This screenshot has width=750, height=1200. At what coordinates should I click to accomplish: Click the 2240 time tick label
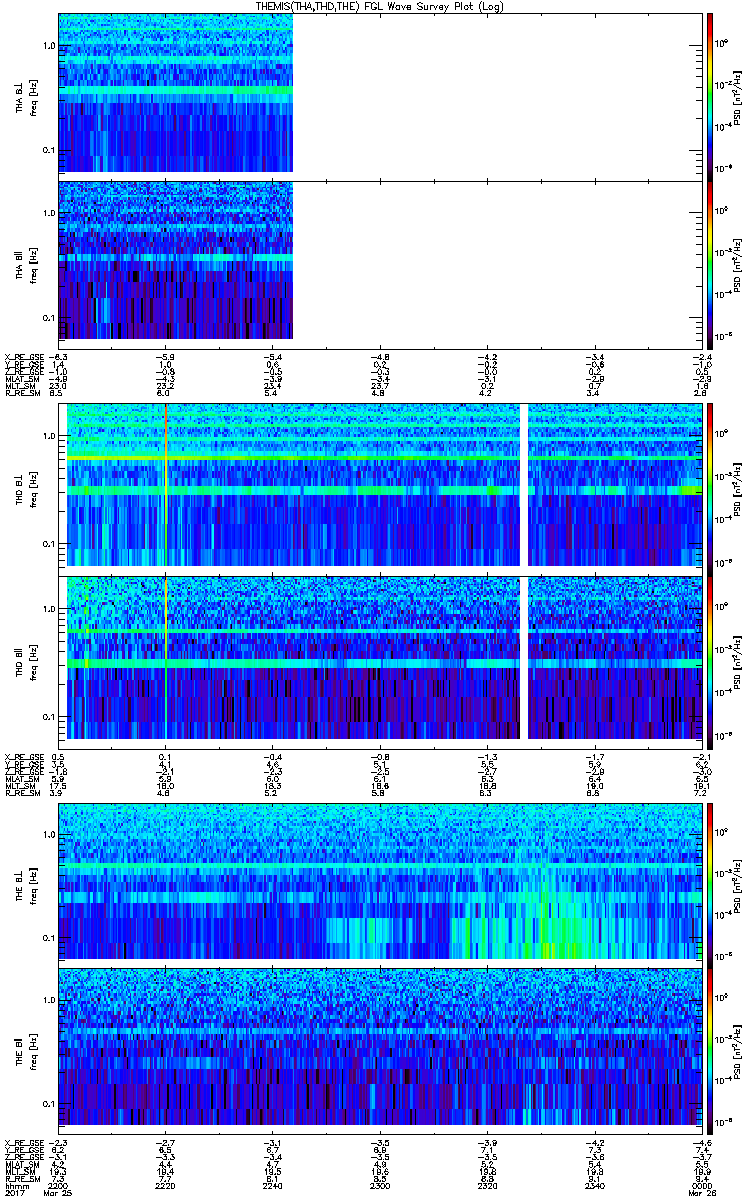click(x=274, y=1186)
